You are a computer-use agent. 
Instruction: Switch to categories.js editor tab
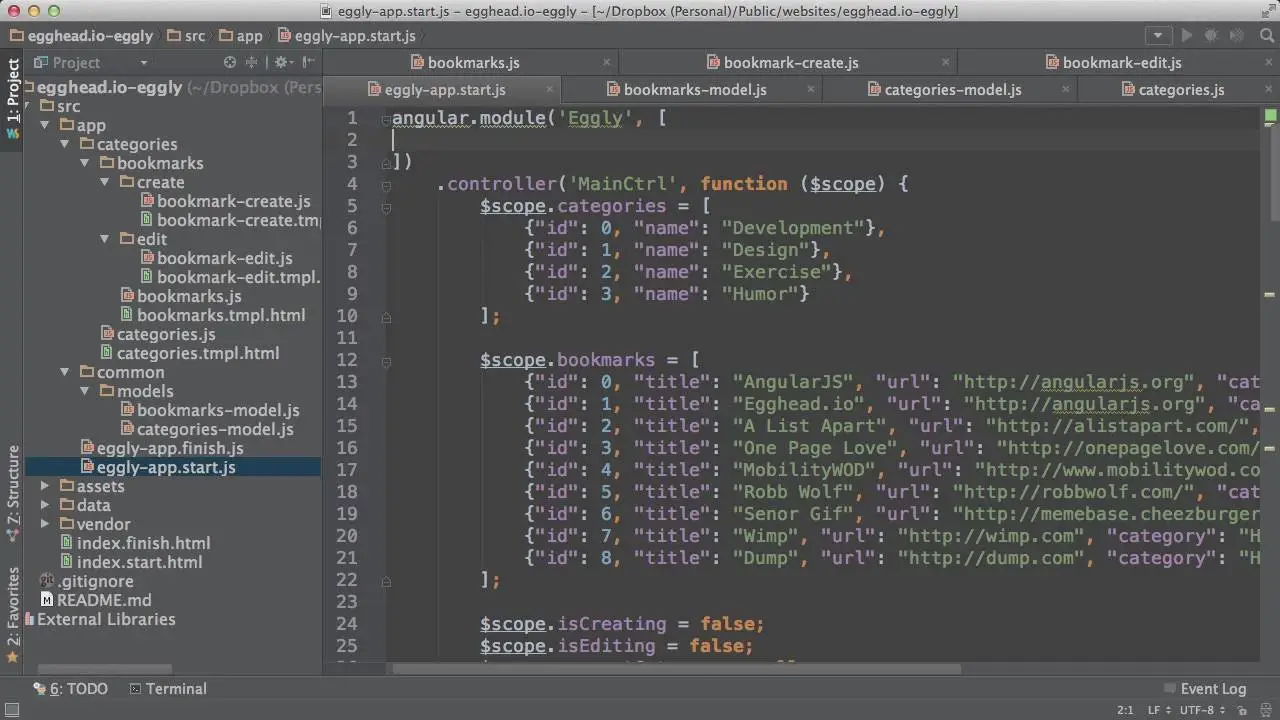pos(1181,89)
